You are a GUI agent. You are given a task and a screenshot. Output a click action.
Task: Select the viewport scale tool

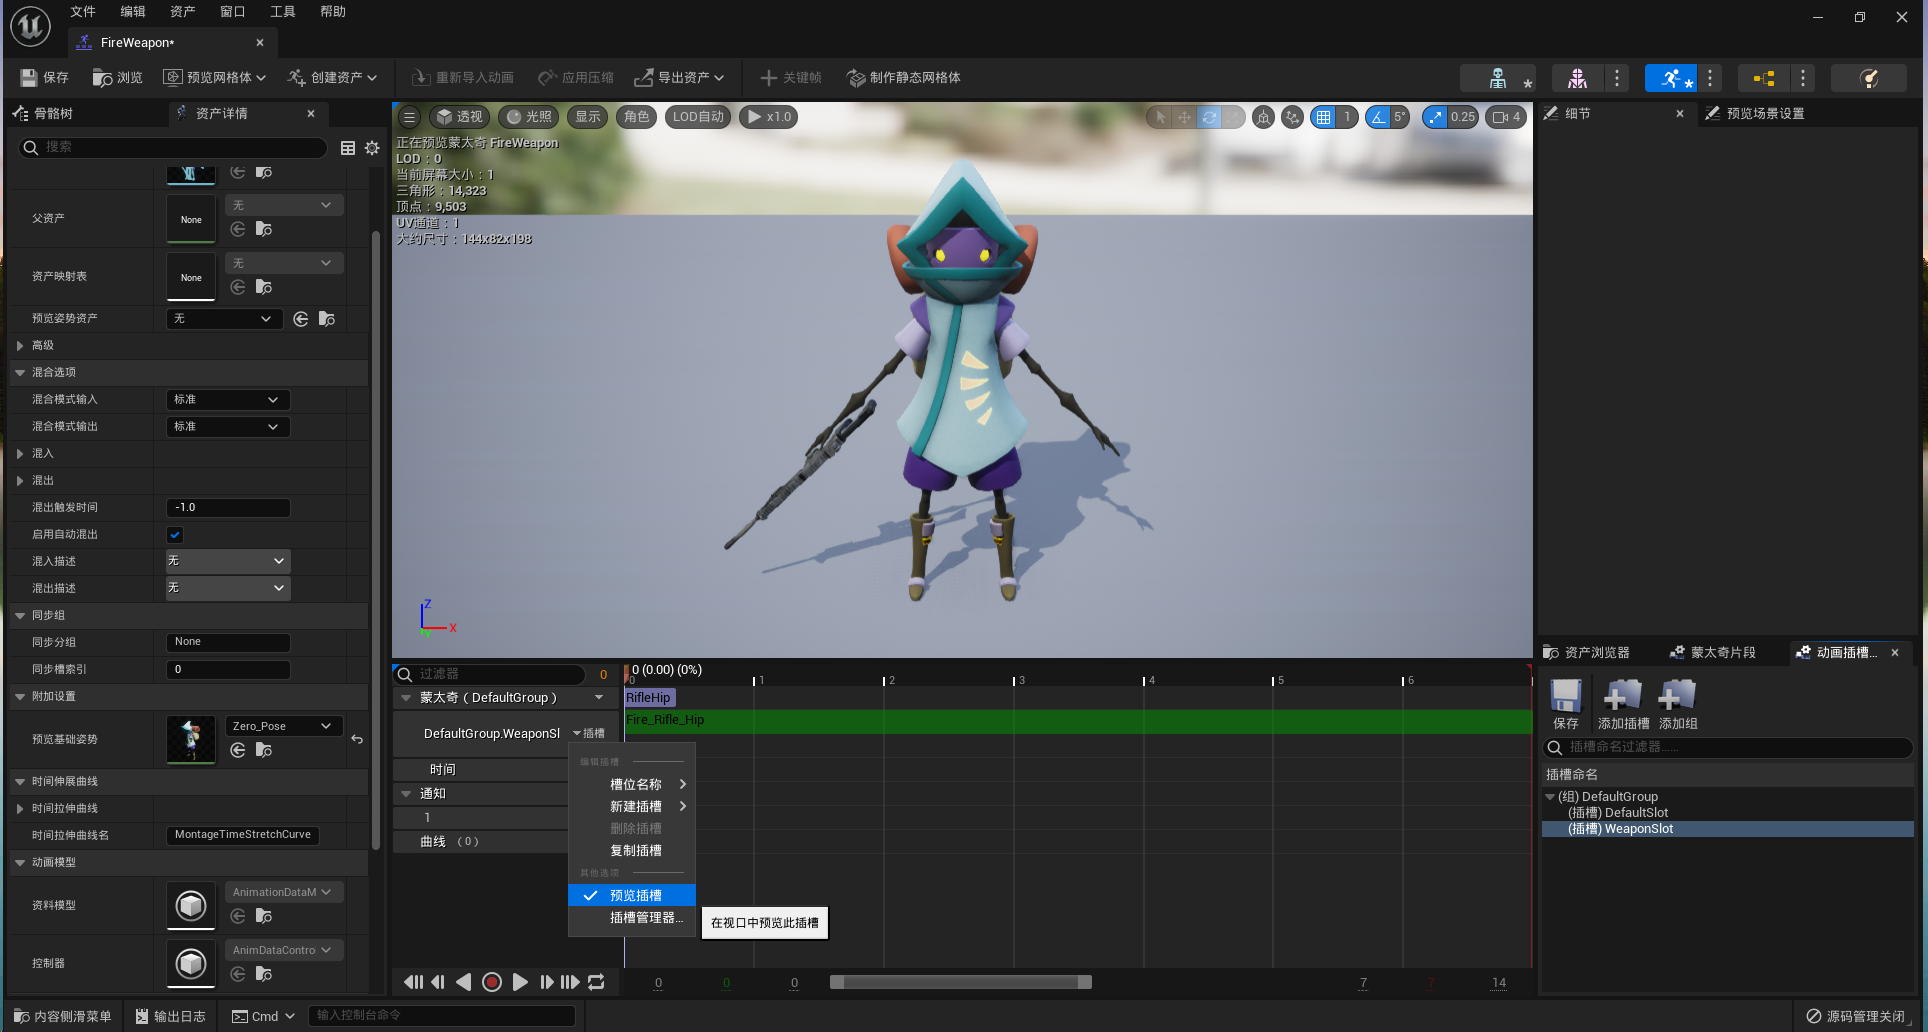click(1234, 117)
